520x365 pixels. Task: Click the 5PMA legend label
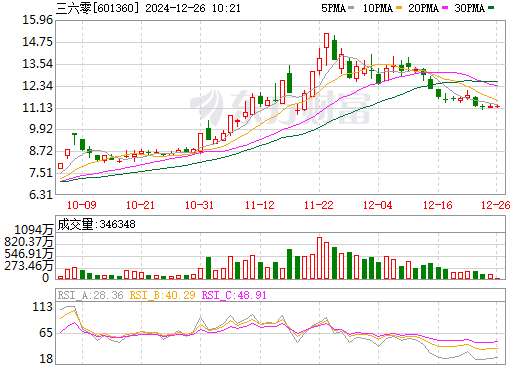(333, 8)
